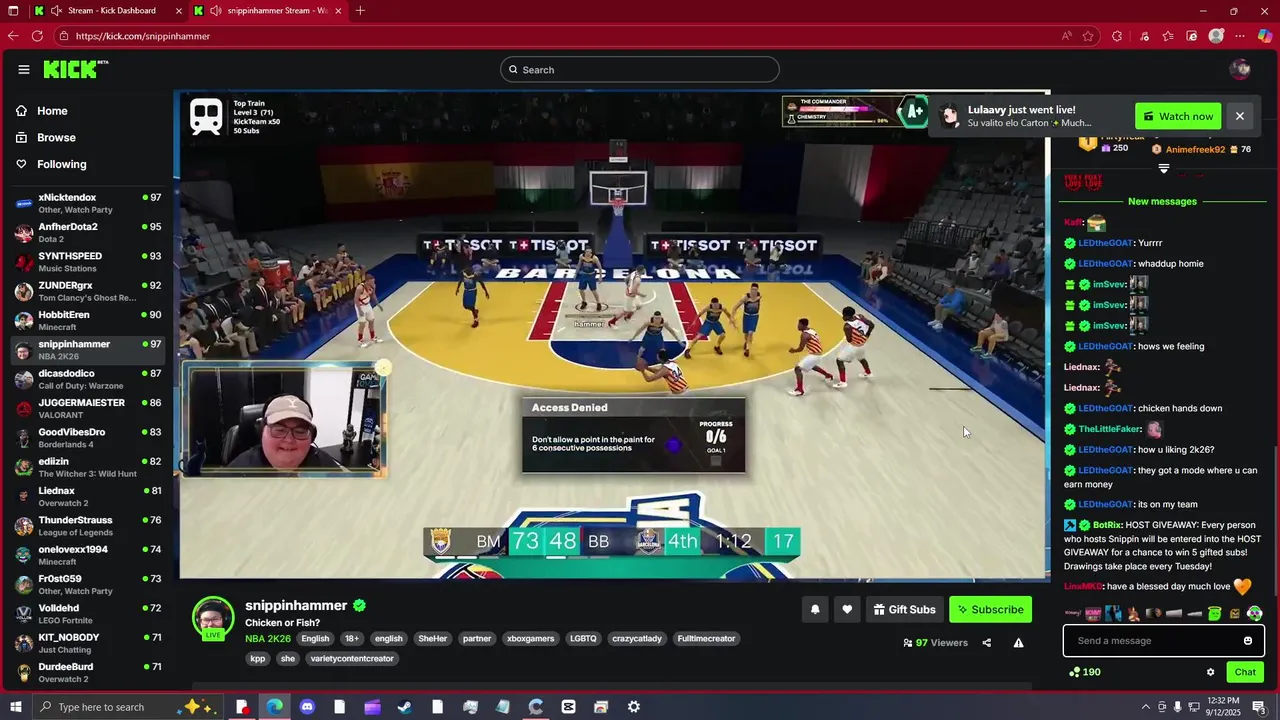Click the browser back arrow

[x=13, y=36]
